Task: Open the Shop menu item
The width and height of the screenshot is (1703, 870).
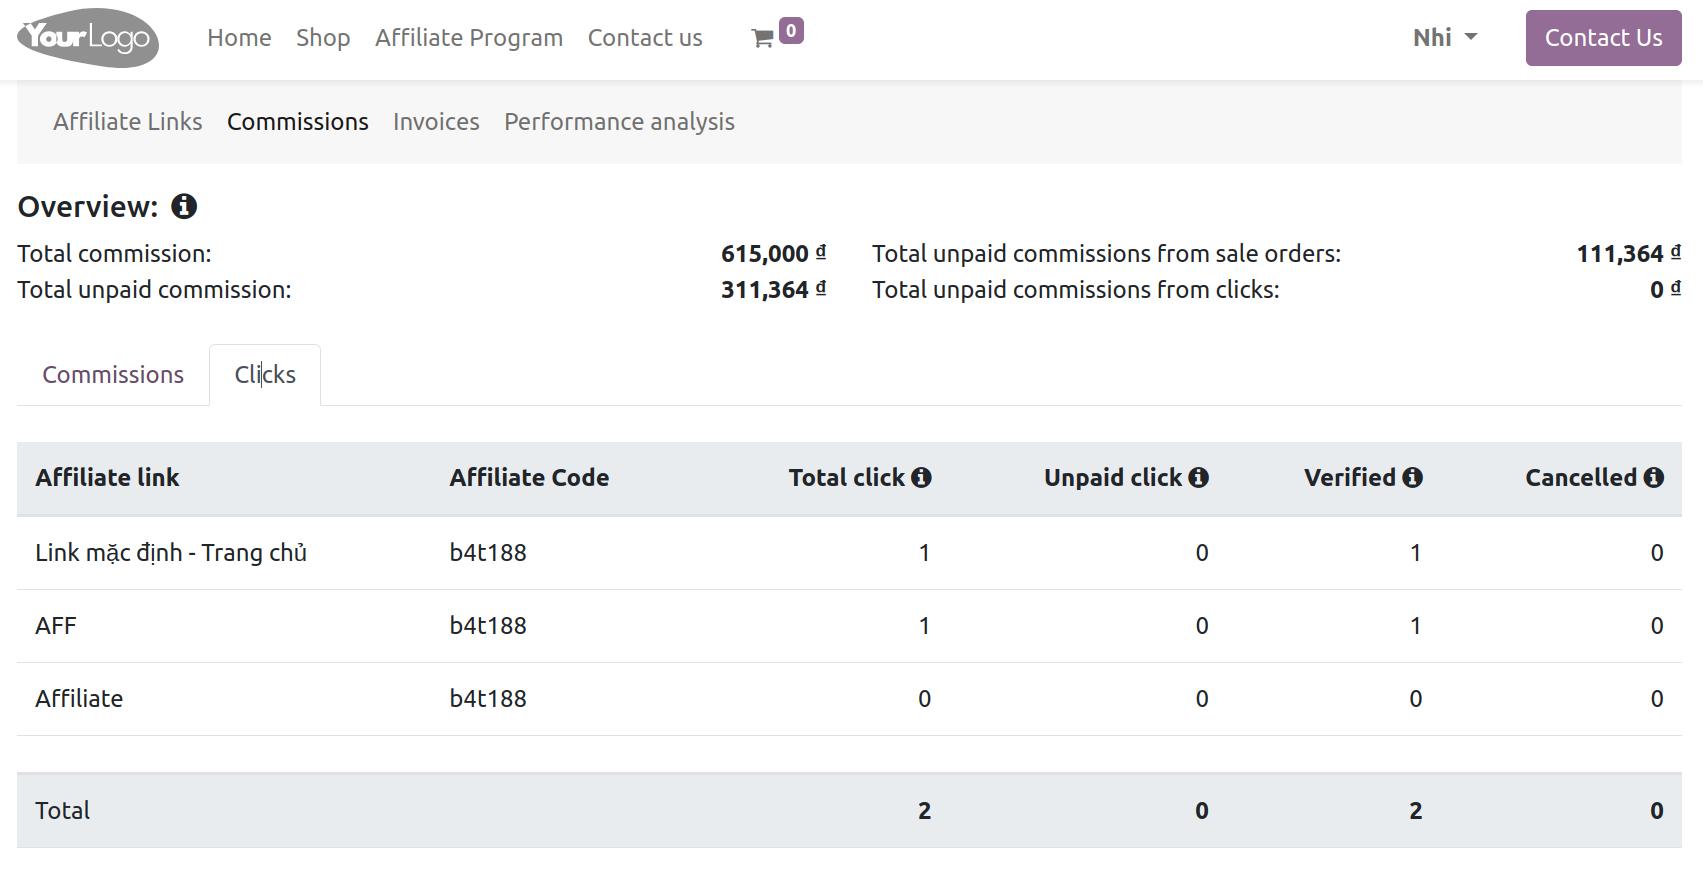Action: pyautogui.click(x=323, y=38)
